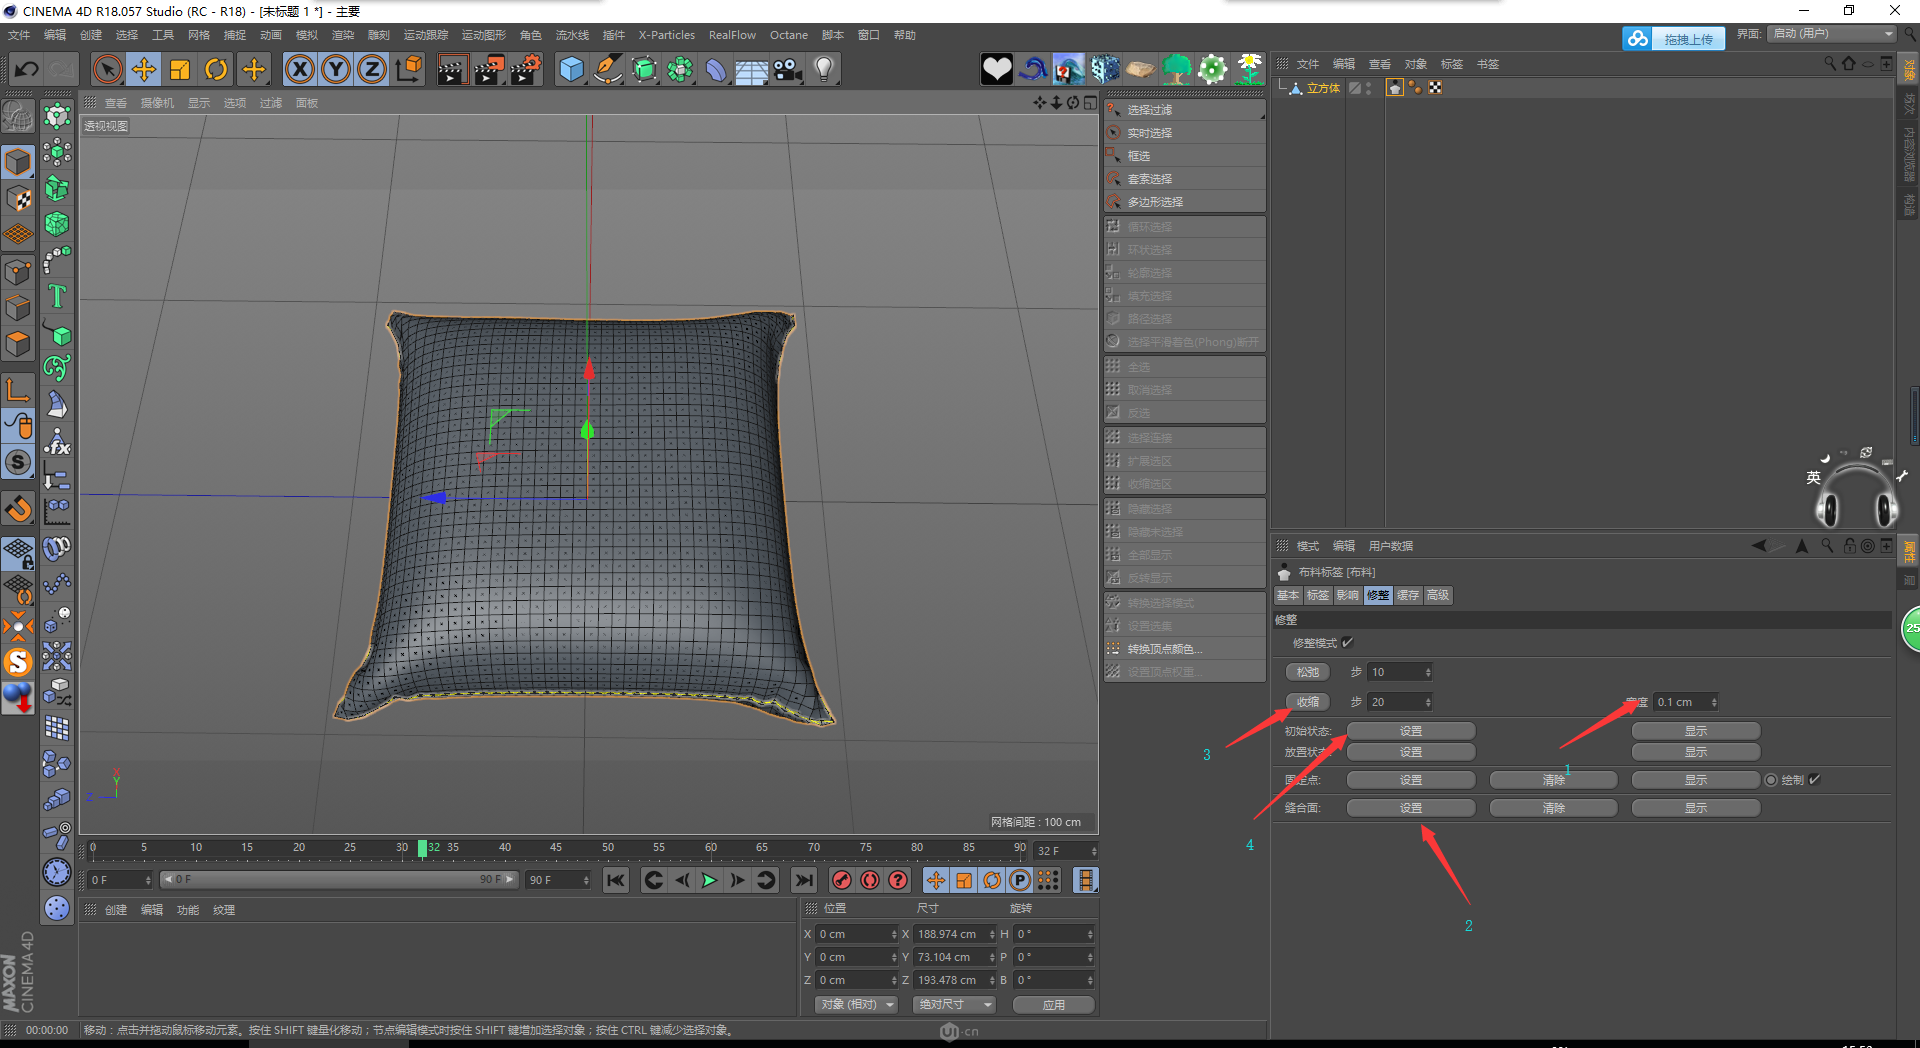
Task: Open the cube primitive object icon
Action: (x=571, y=69)
